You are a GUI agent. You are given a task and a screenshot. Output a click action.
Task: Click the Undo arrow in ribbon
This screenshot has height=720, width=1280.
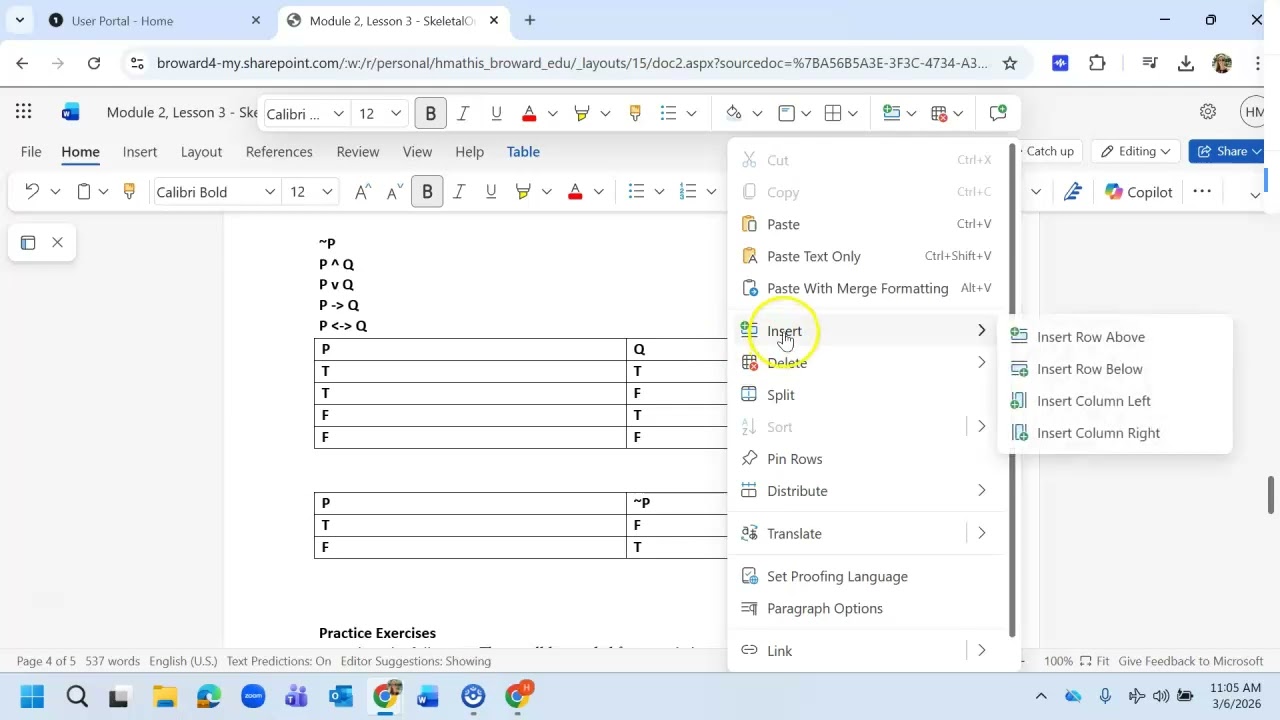click(x=32, y=192)
